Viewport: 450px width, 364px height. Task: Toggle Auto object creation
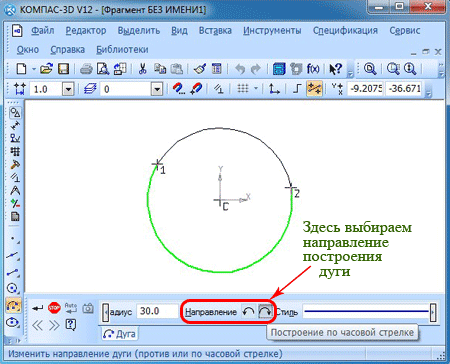71,308
